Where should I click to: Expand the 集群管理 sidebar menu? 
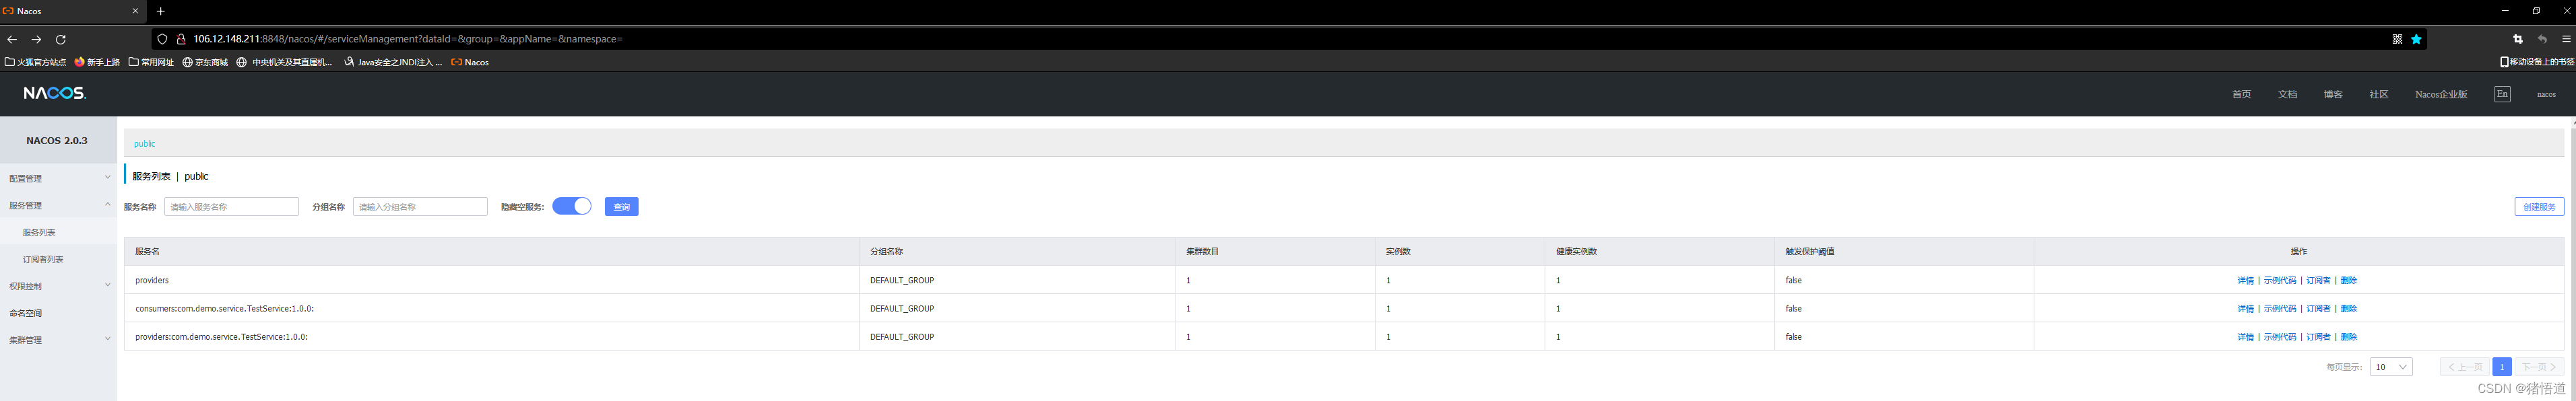pyautogui.click(x=58, y=340)
